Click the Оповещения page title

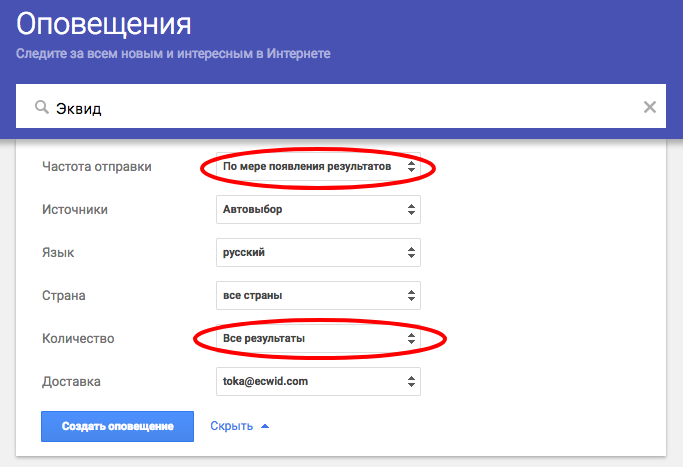coord(104,24)
